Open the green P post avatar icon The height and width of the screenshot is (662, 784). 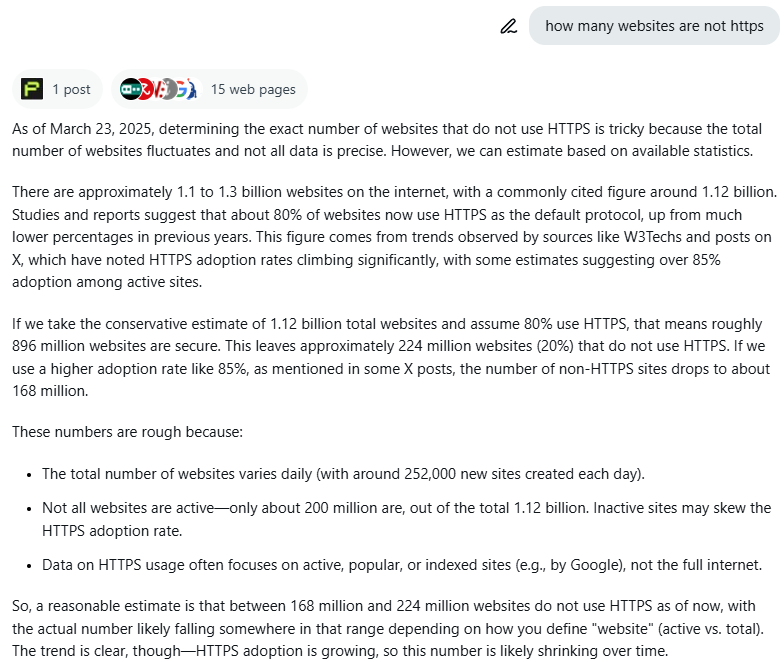[32, 89]
